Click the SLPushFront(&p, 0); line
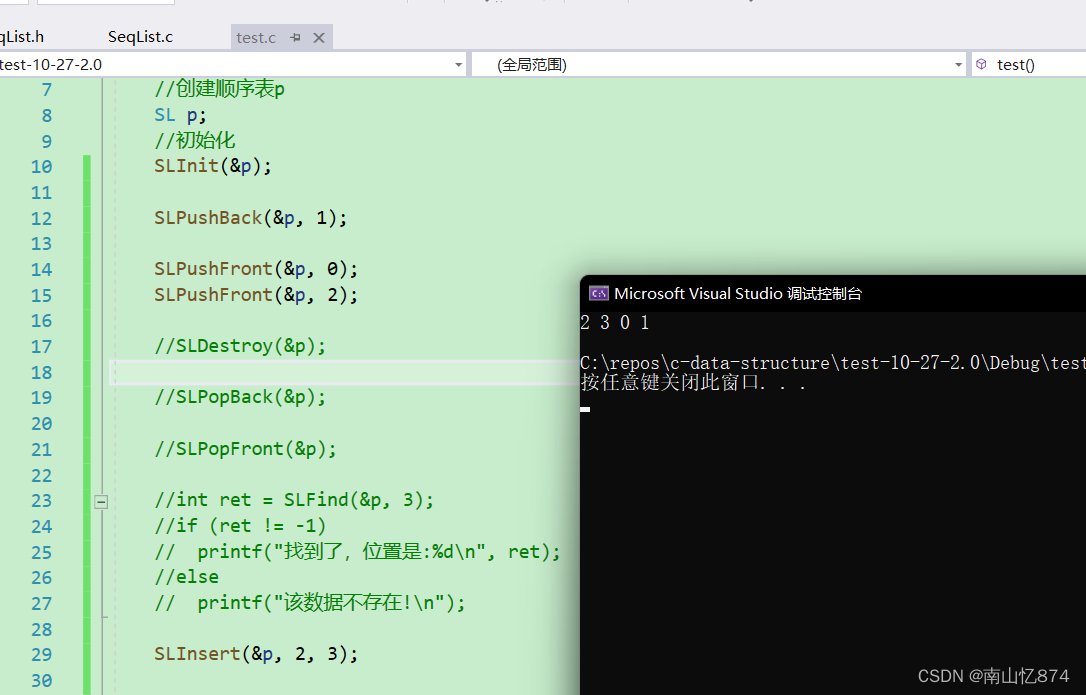Screen dimensions: 1086x695 (x=256, y=269)
